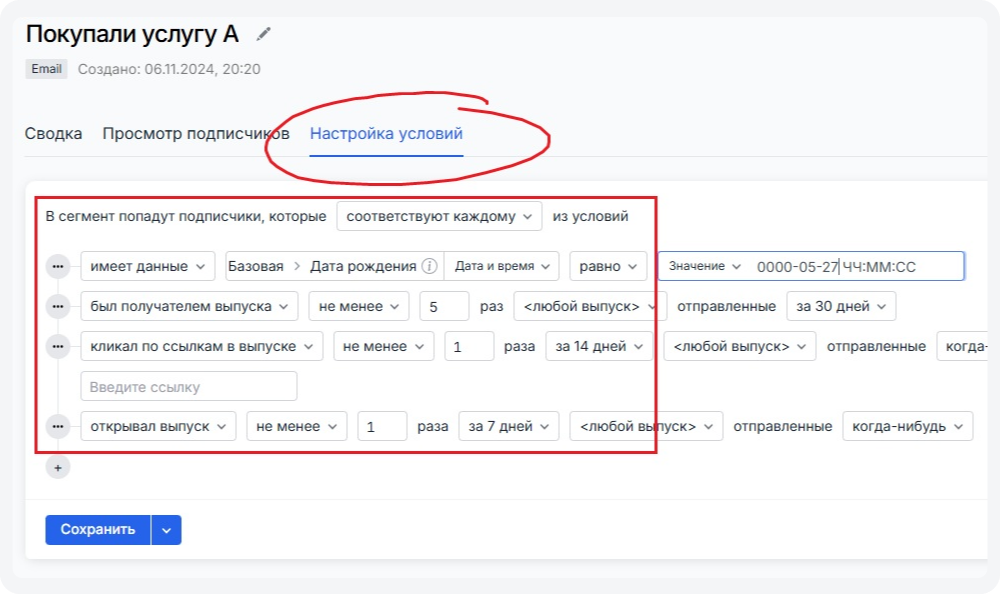Open options menu for recipient condition row
Viewport: 1000px width, 594px height.
pyautogui.click(x=58, y=306)
